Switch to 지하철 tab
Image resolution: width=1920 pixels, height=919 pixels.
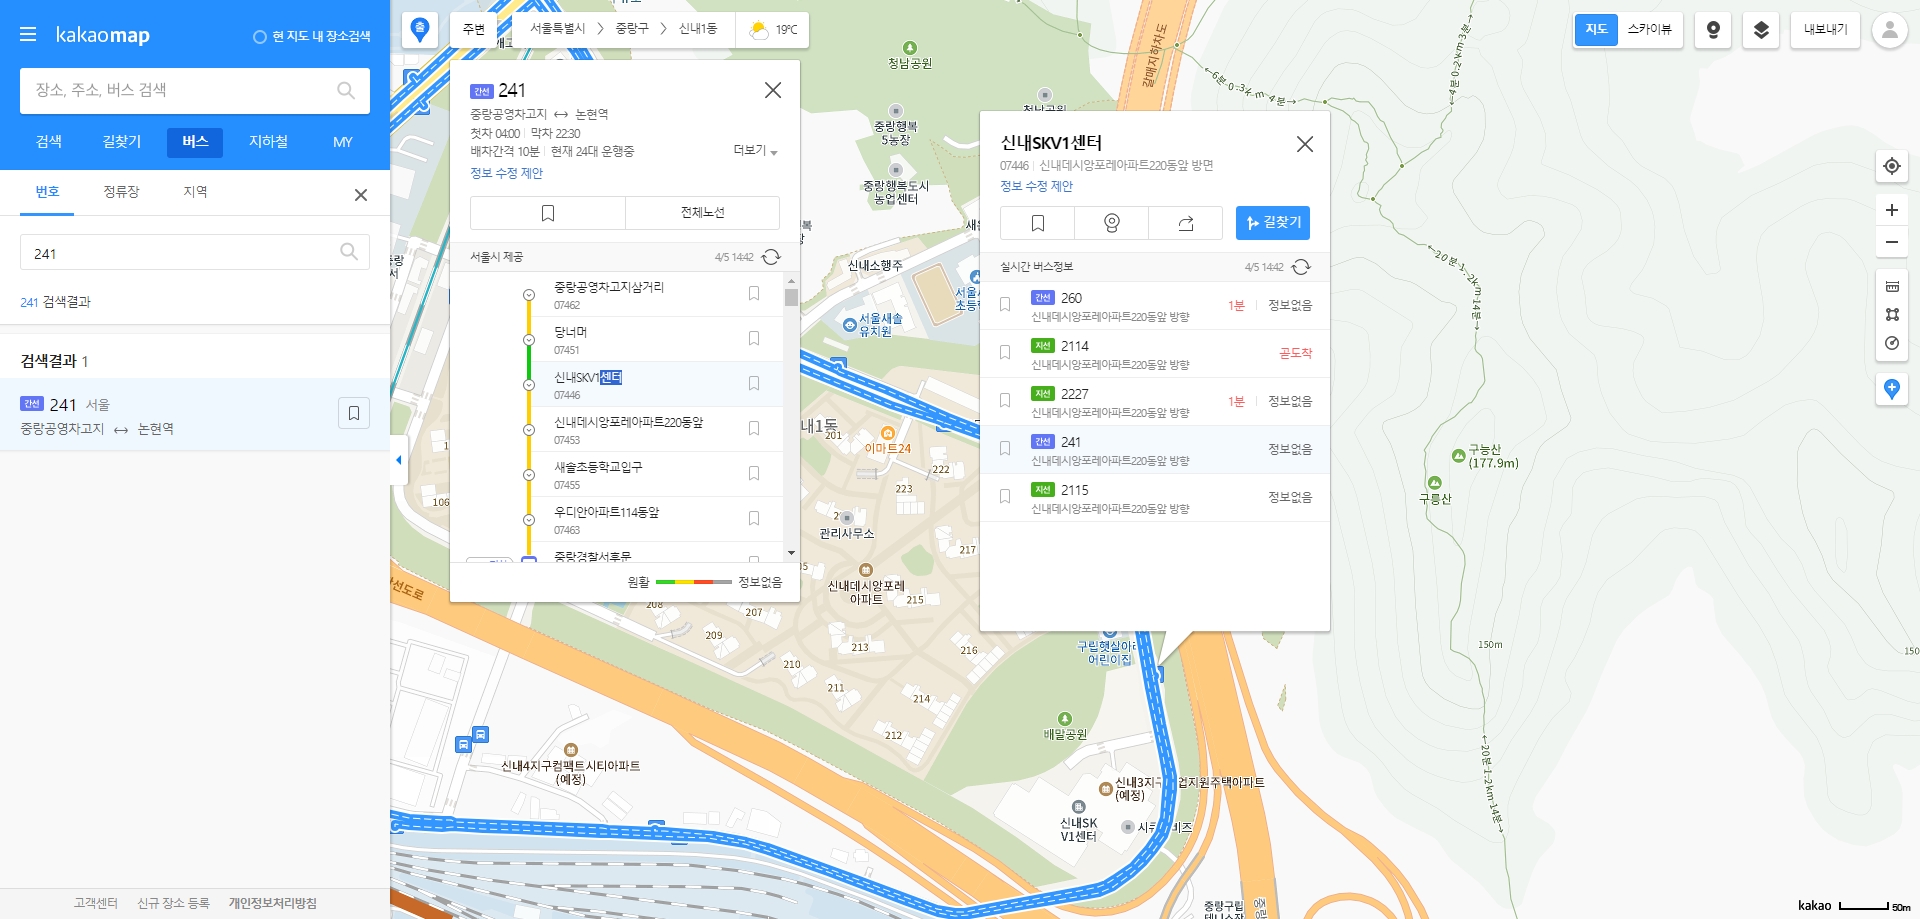[x=268, y=142]
